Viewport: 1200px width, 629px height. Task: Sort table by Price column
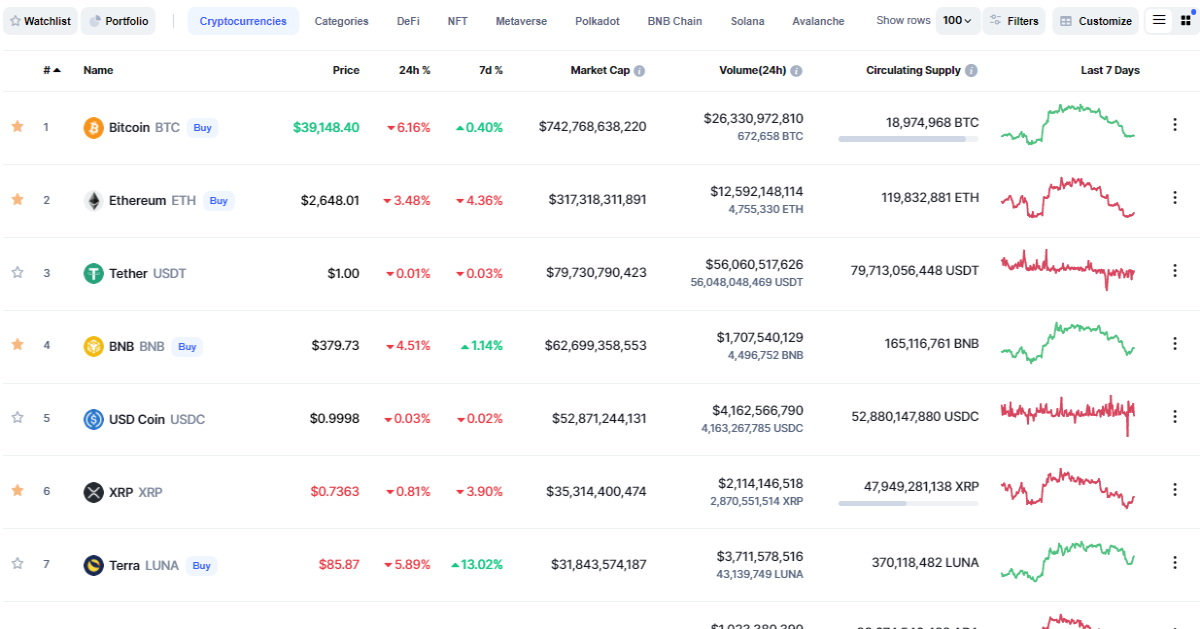pyautogui.click(x=346, y=70)
